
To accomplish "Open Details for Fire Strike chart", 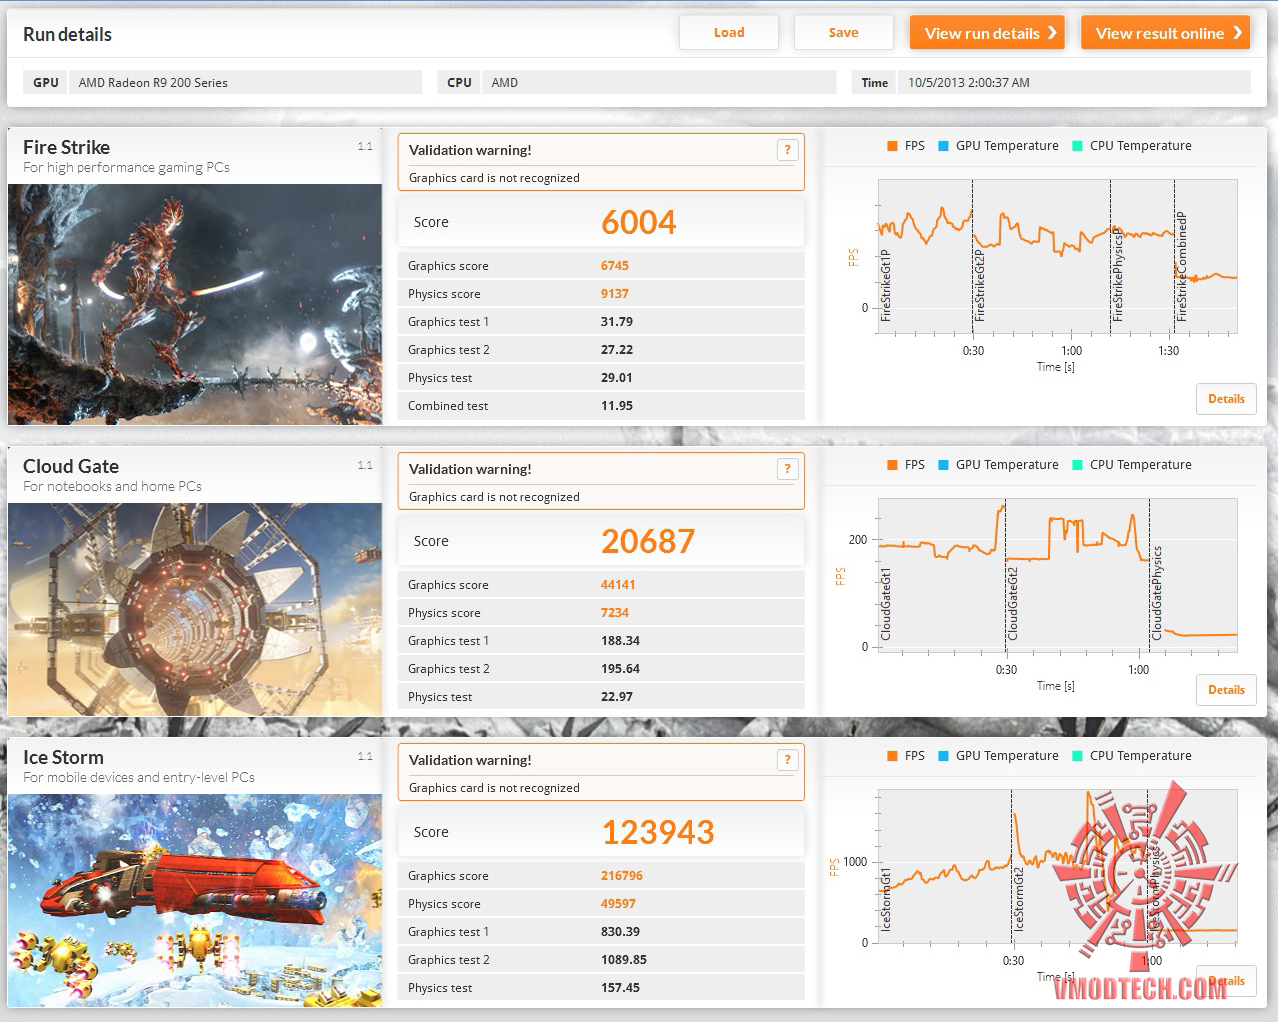I will (1226, 399).
